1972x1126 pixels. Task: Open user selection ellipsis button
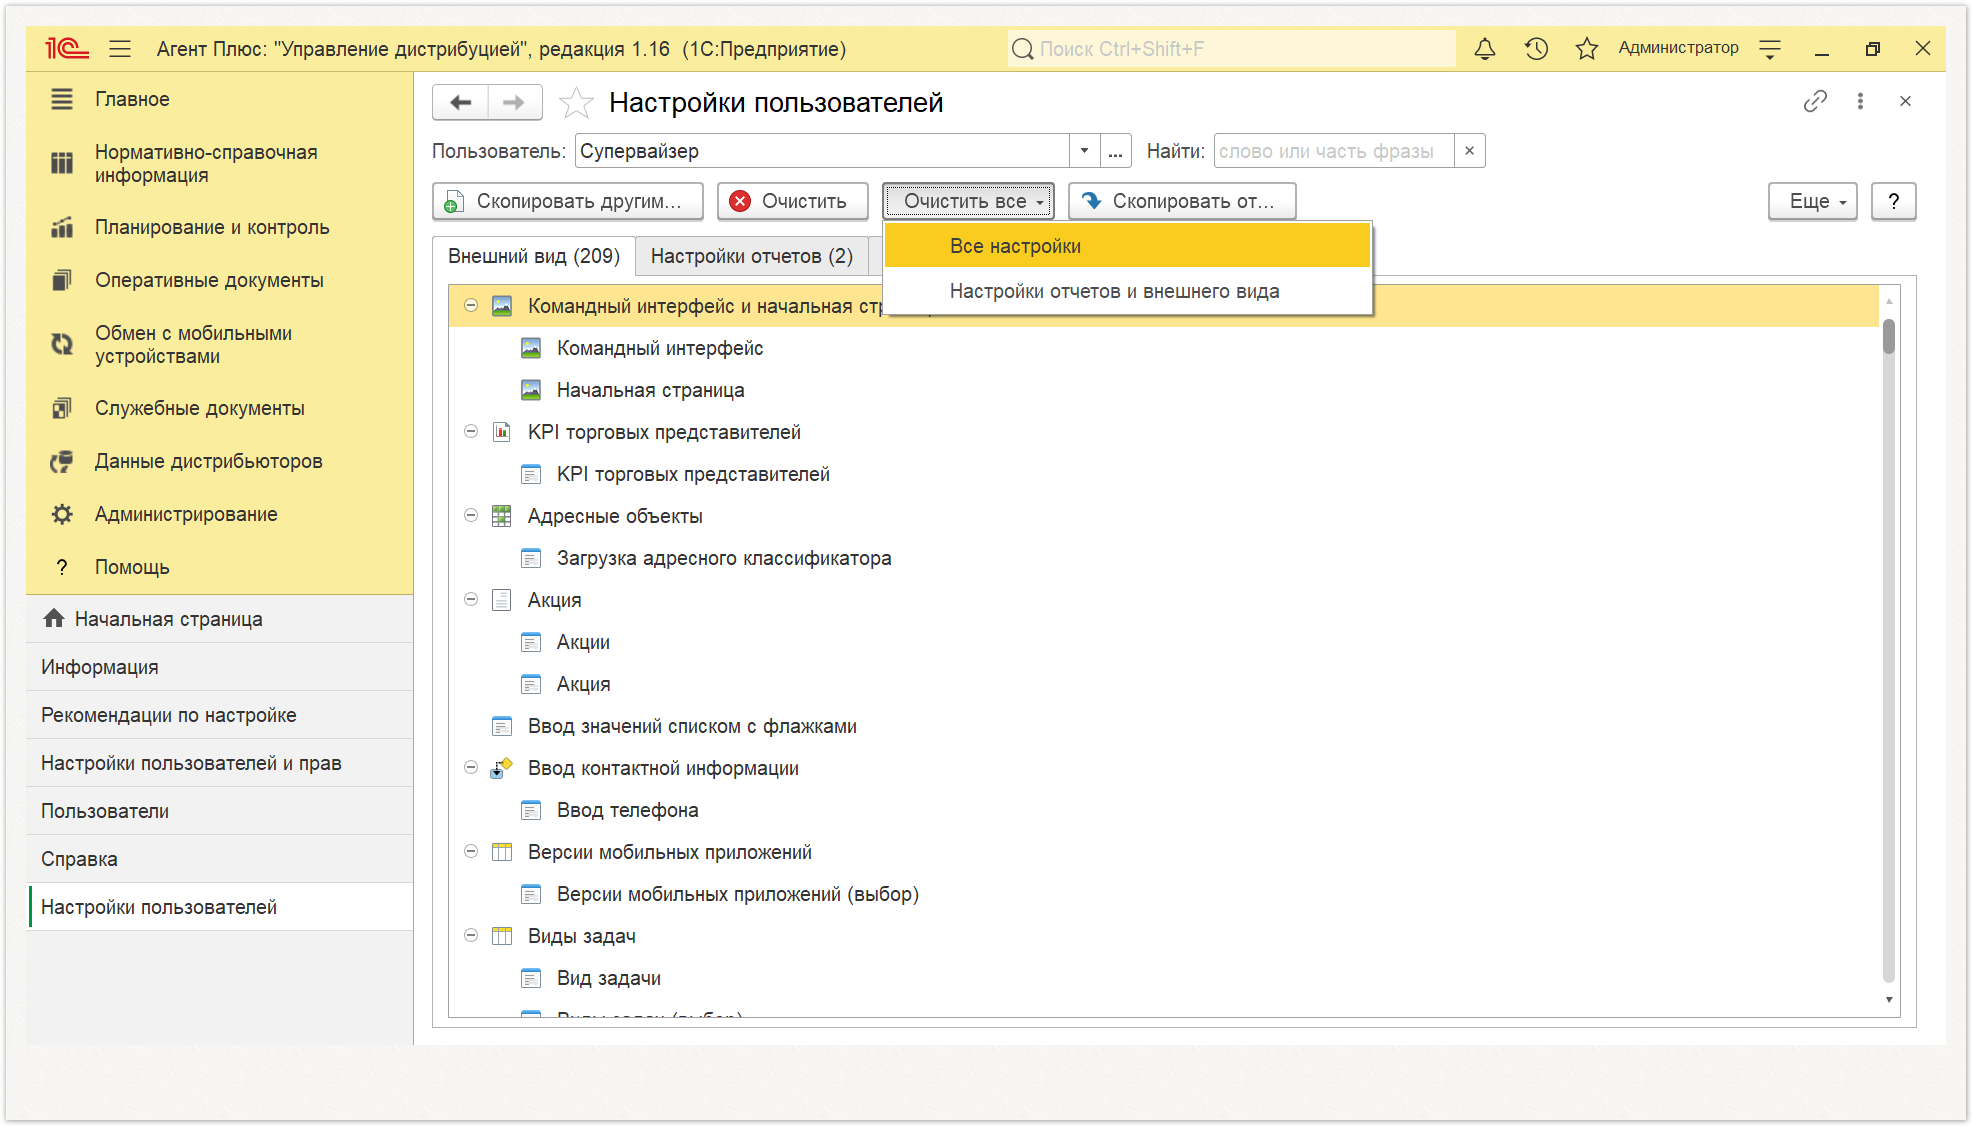1115,151
